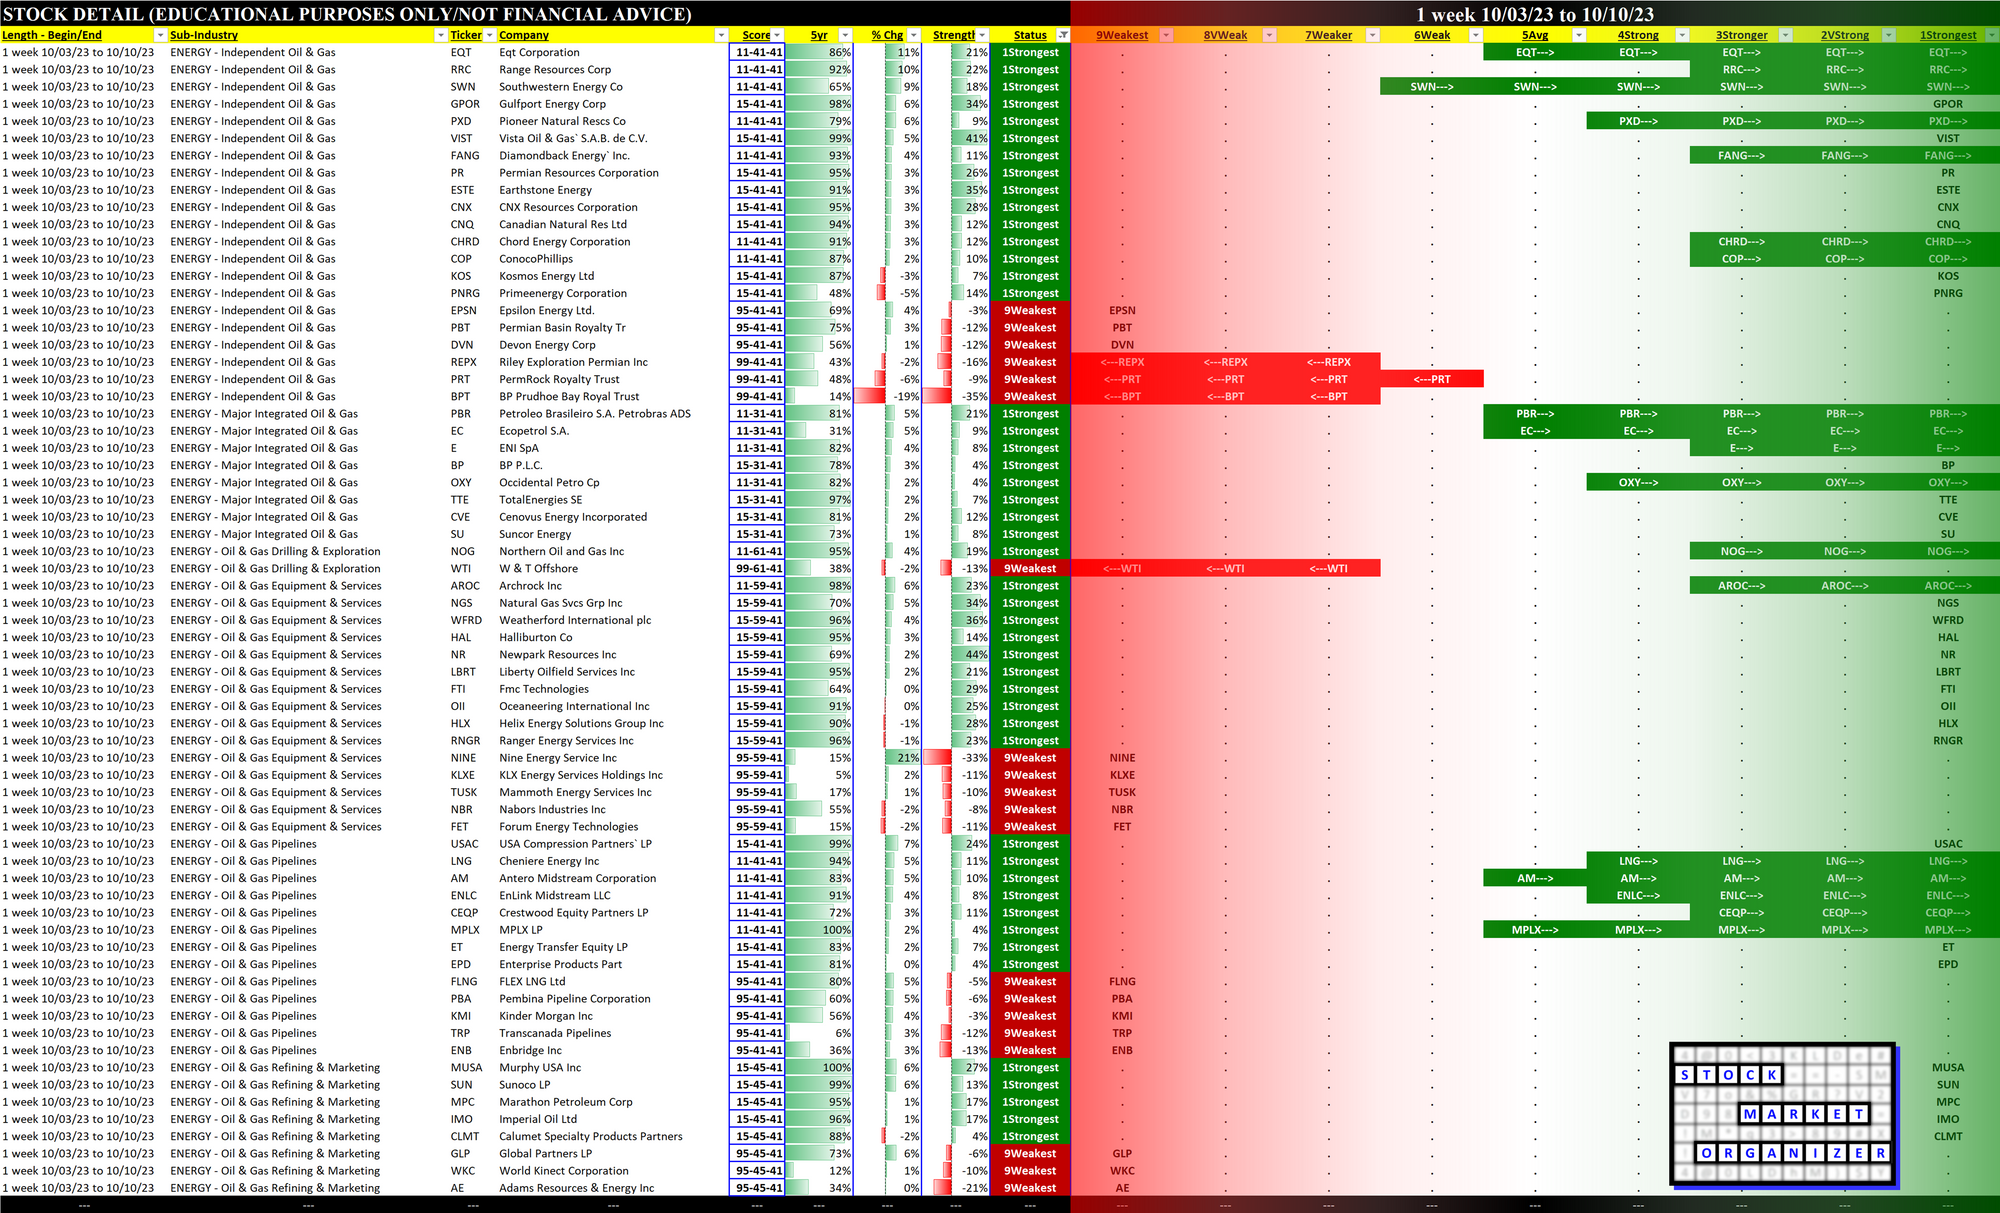Click the % Chg filter arrow
The width and height of the screenshot is (2000, 1213).
pos(913,35)
